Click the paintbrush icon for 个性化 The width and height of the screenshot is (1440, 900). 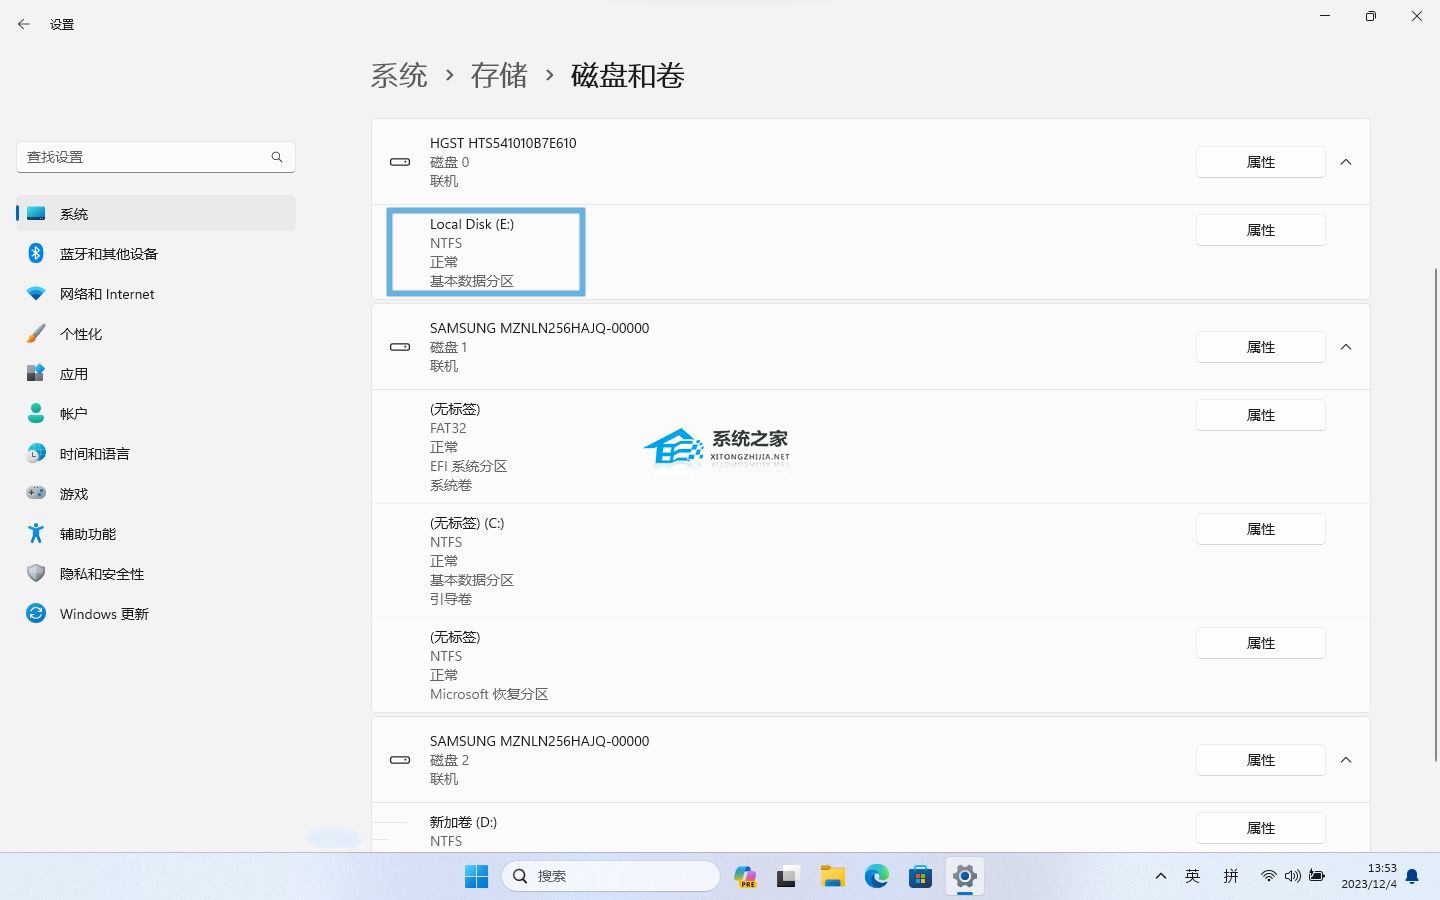point(36,334)
